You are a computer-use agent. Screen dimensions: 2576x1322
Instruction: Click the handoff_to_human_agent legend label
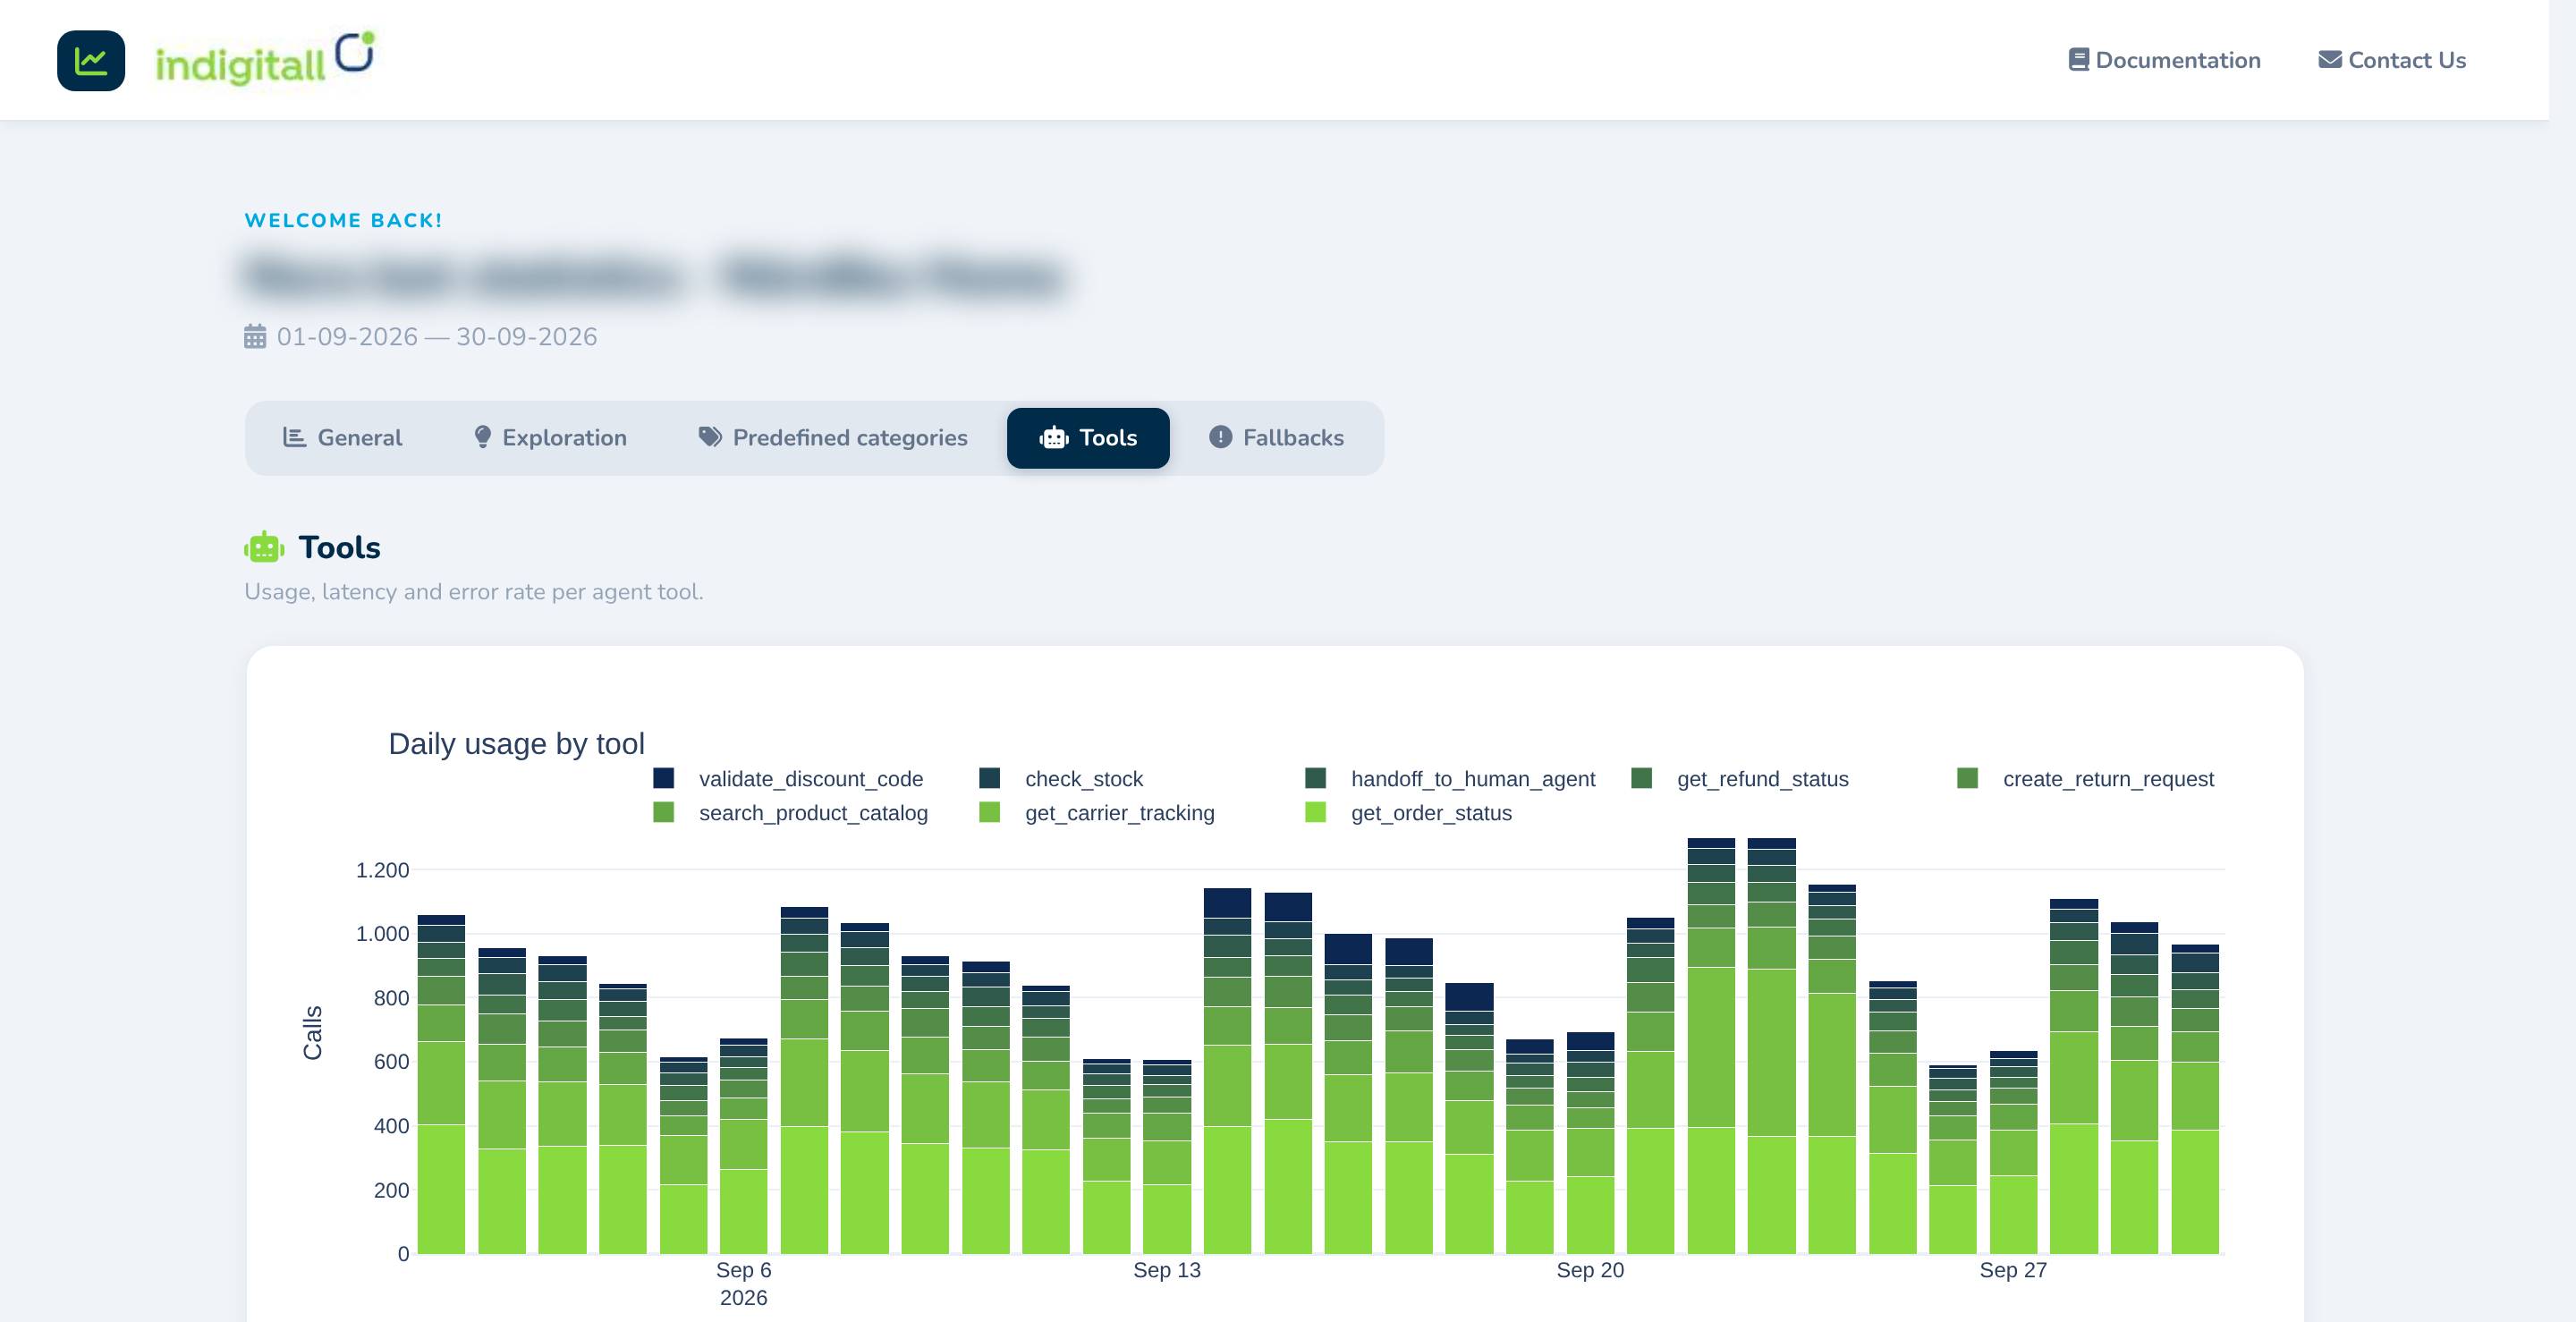click(x=1473, y=779)
